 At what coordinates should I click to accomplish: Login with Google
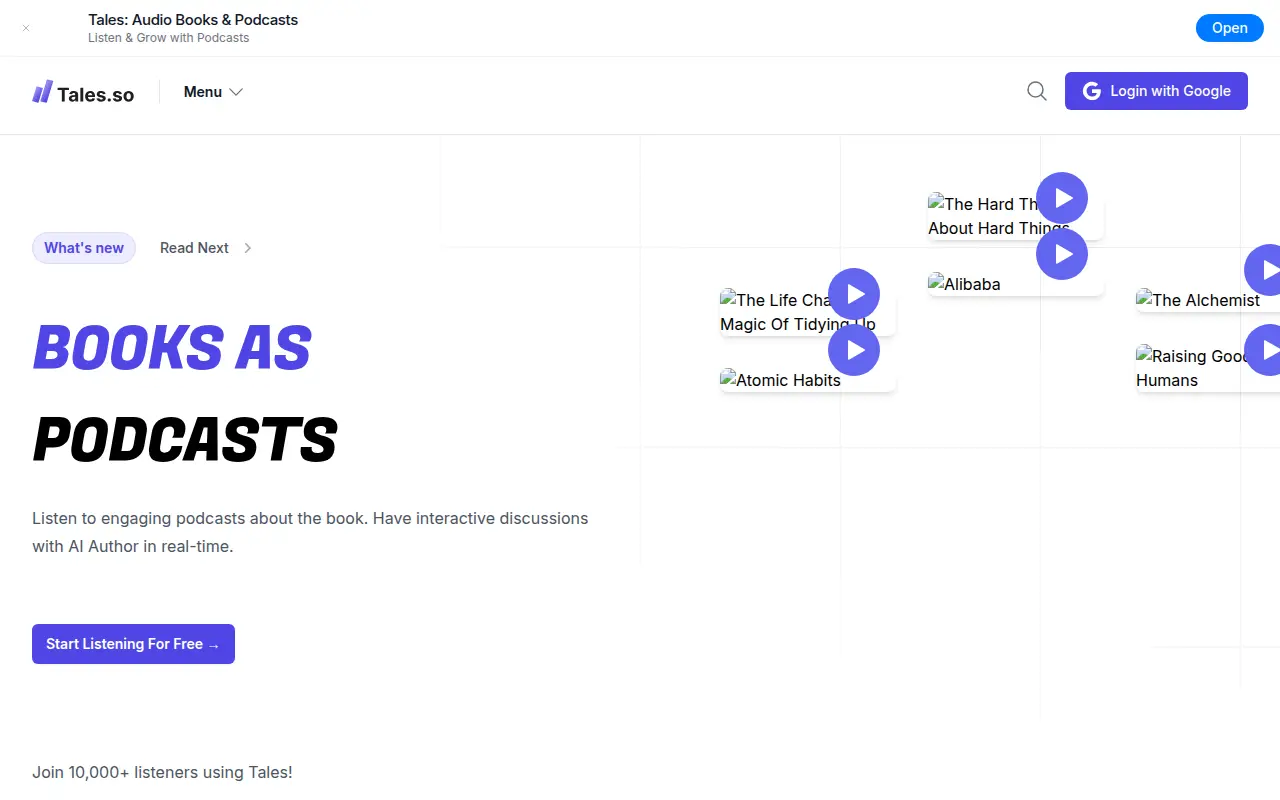[1156, 91]
